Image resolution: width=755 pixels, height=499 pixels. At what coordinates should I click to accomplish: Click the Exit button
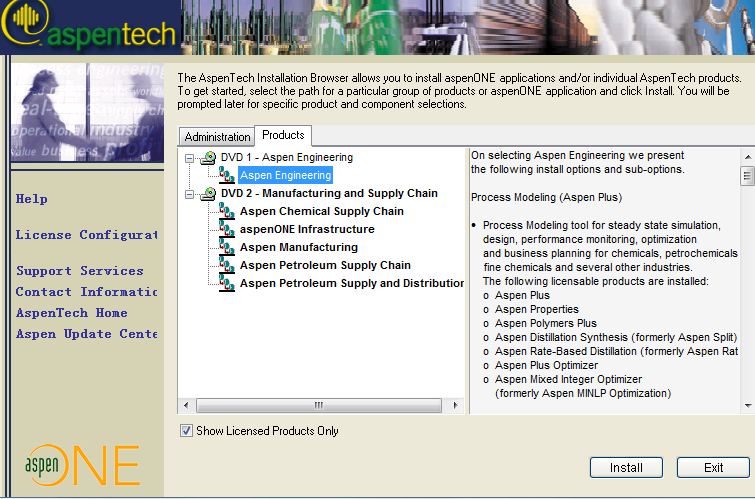click(713, 468)
